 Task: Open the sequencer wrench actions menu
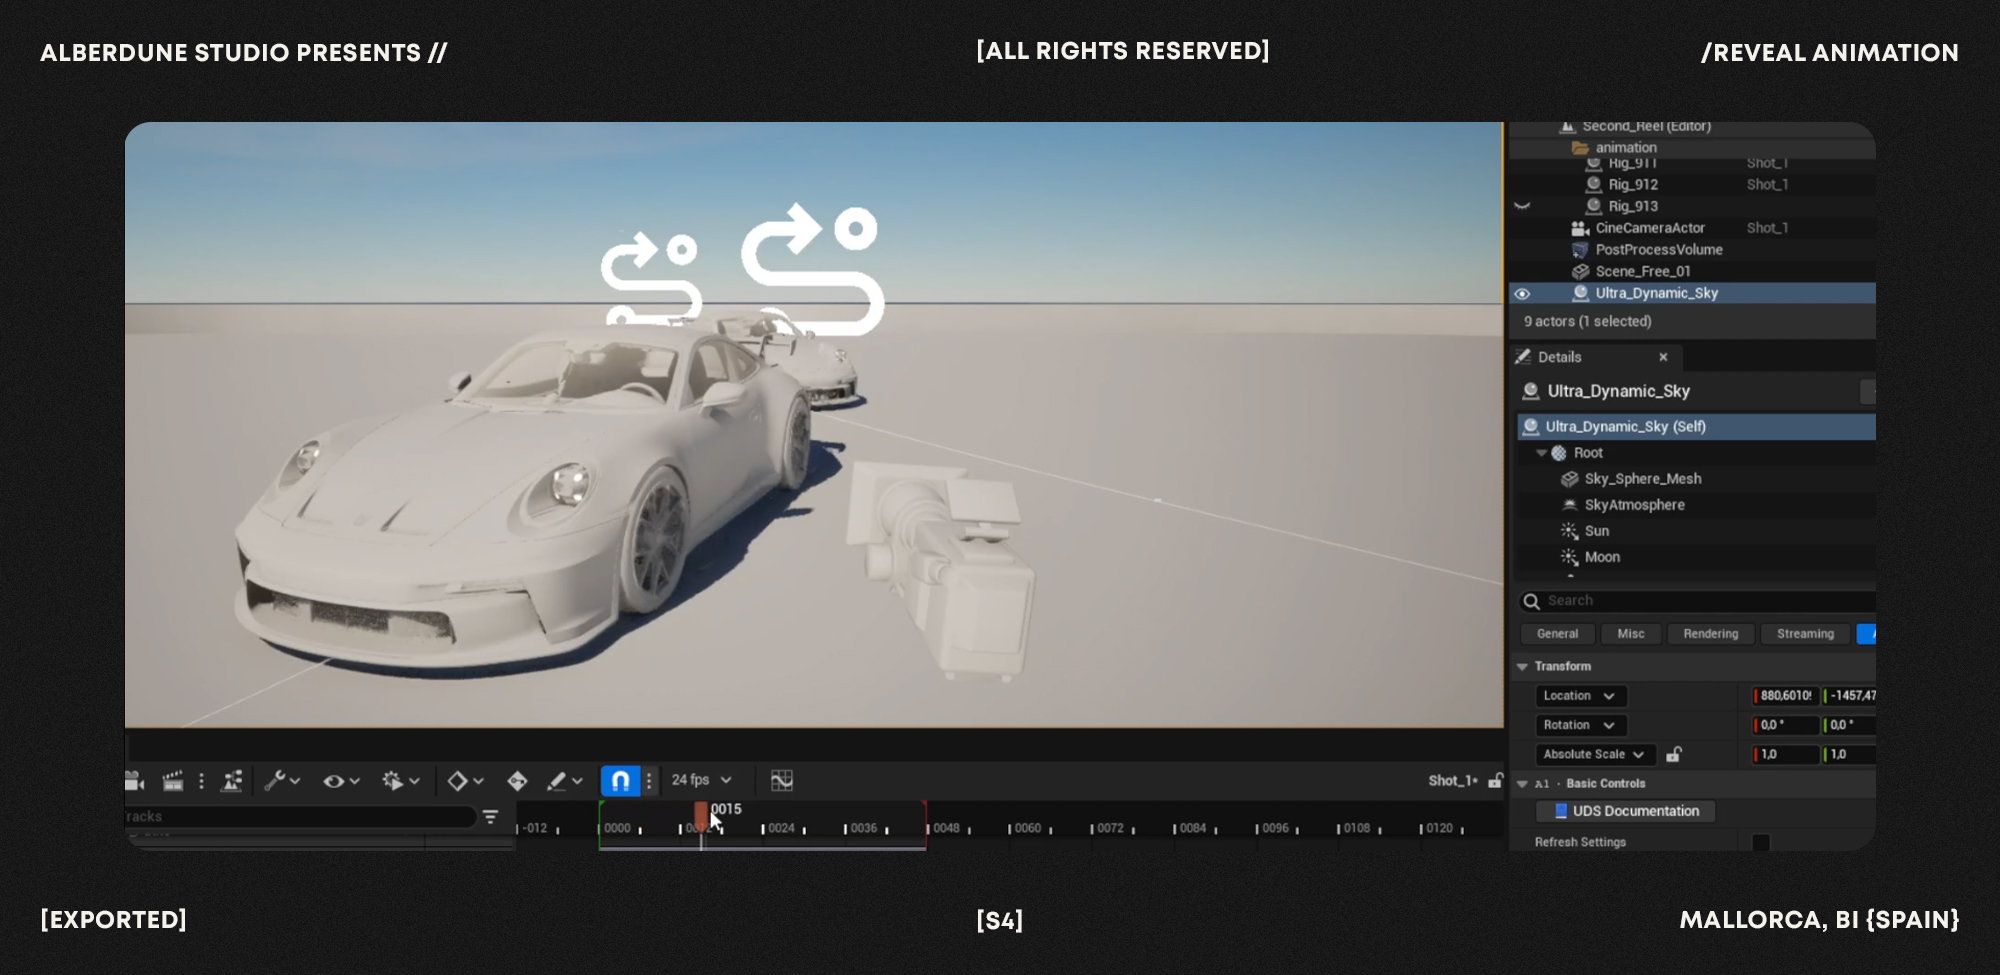[281, 781]
